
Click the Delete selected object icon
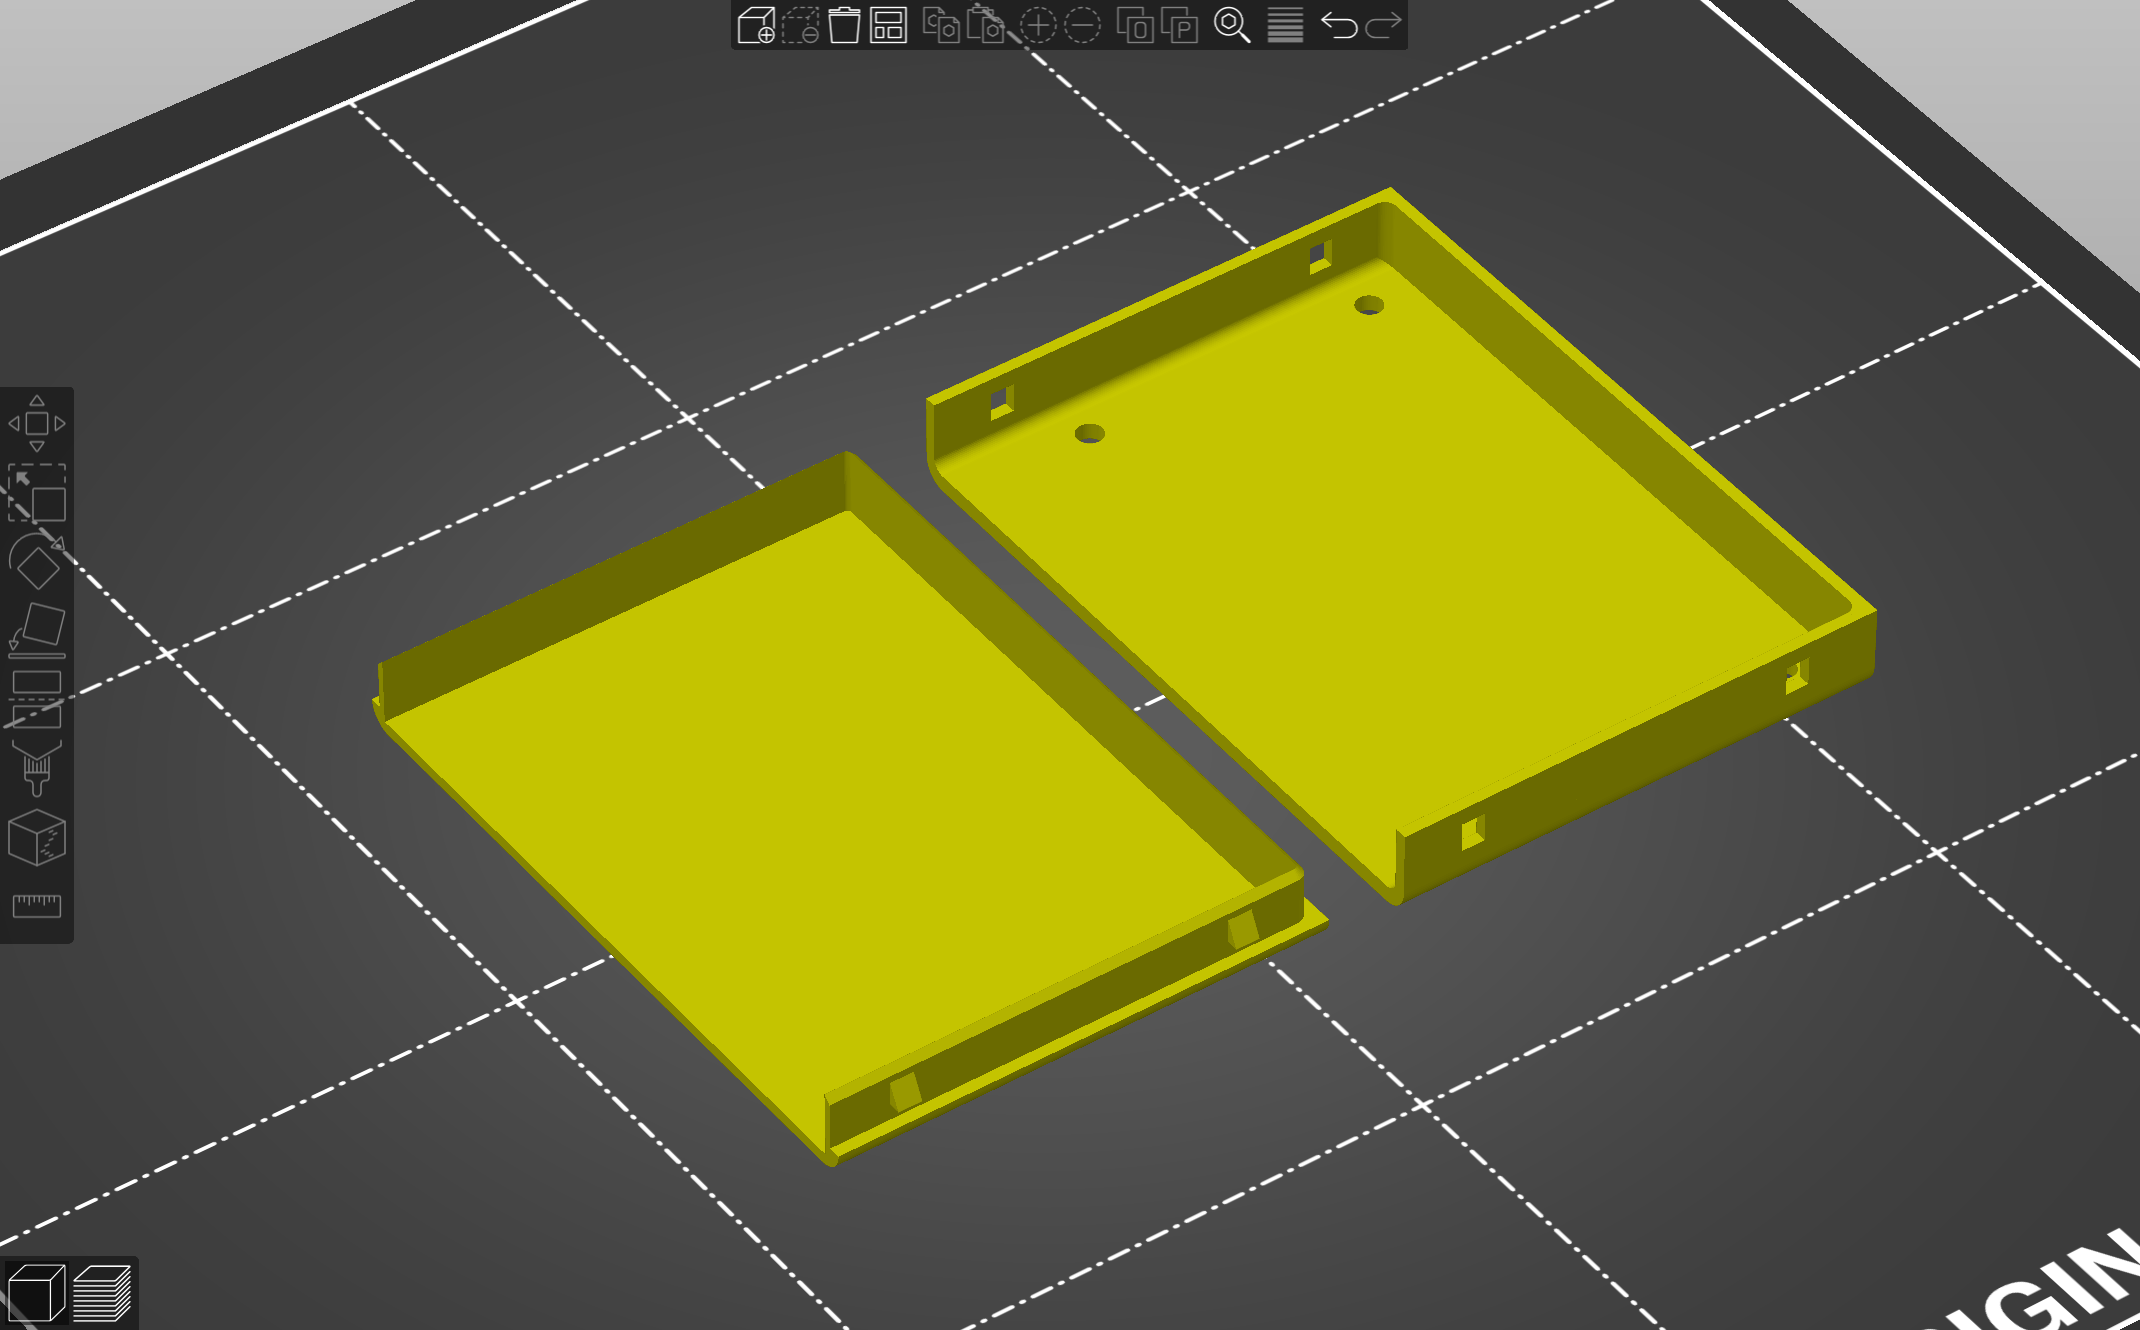point(800,25)
